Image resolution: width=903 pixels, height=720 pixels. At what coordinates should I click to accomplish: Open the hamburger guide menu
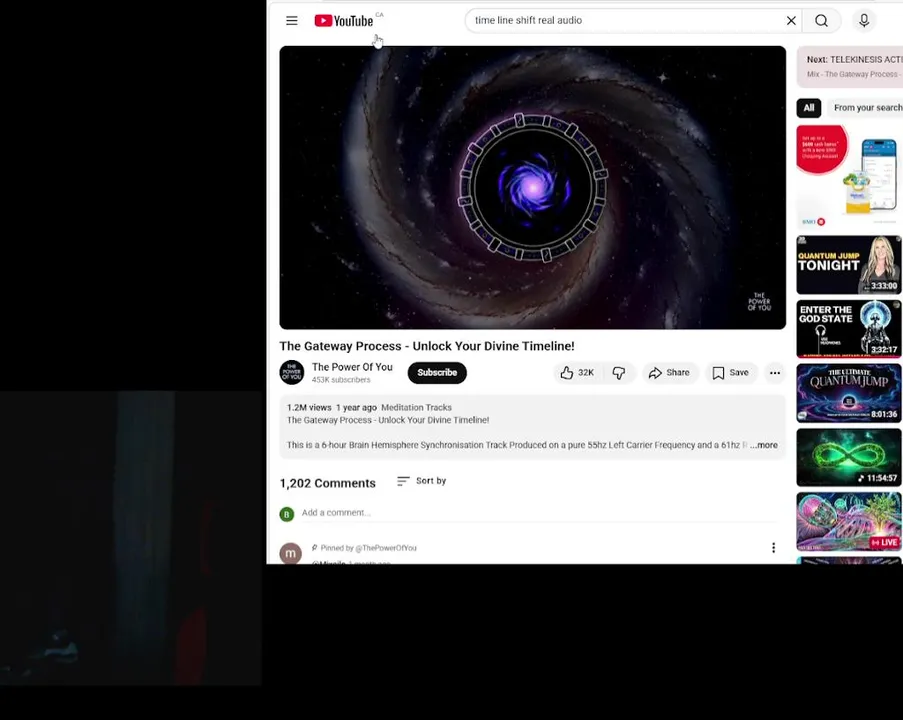(x=291, y=21)
